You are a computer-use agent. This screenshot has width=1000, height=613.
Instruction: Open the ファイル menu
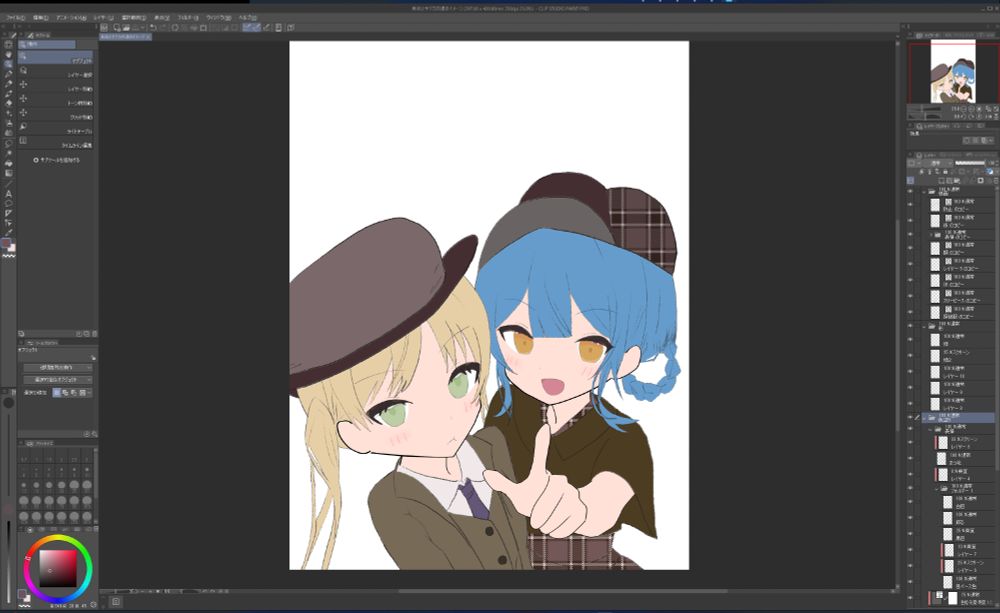tap(15, 18)
